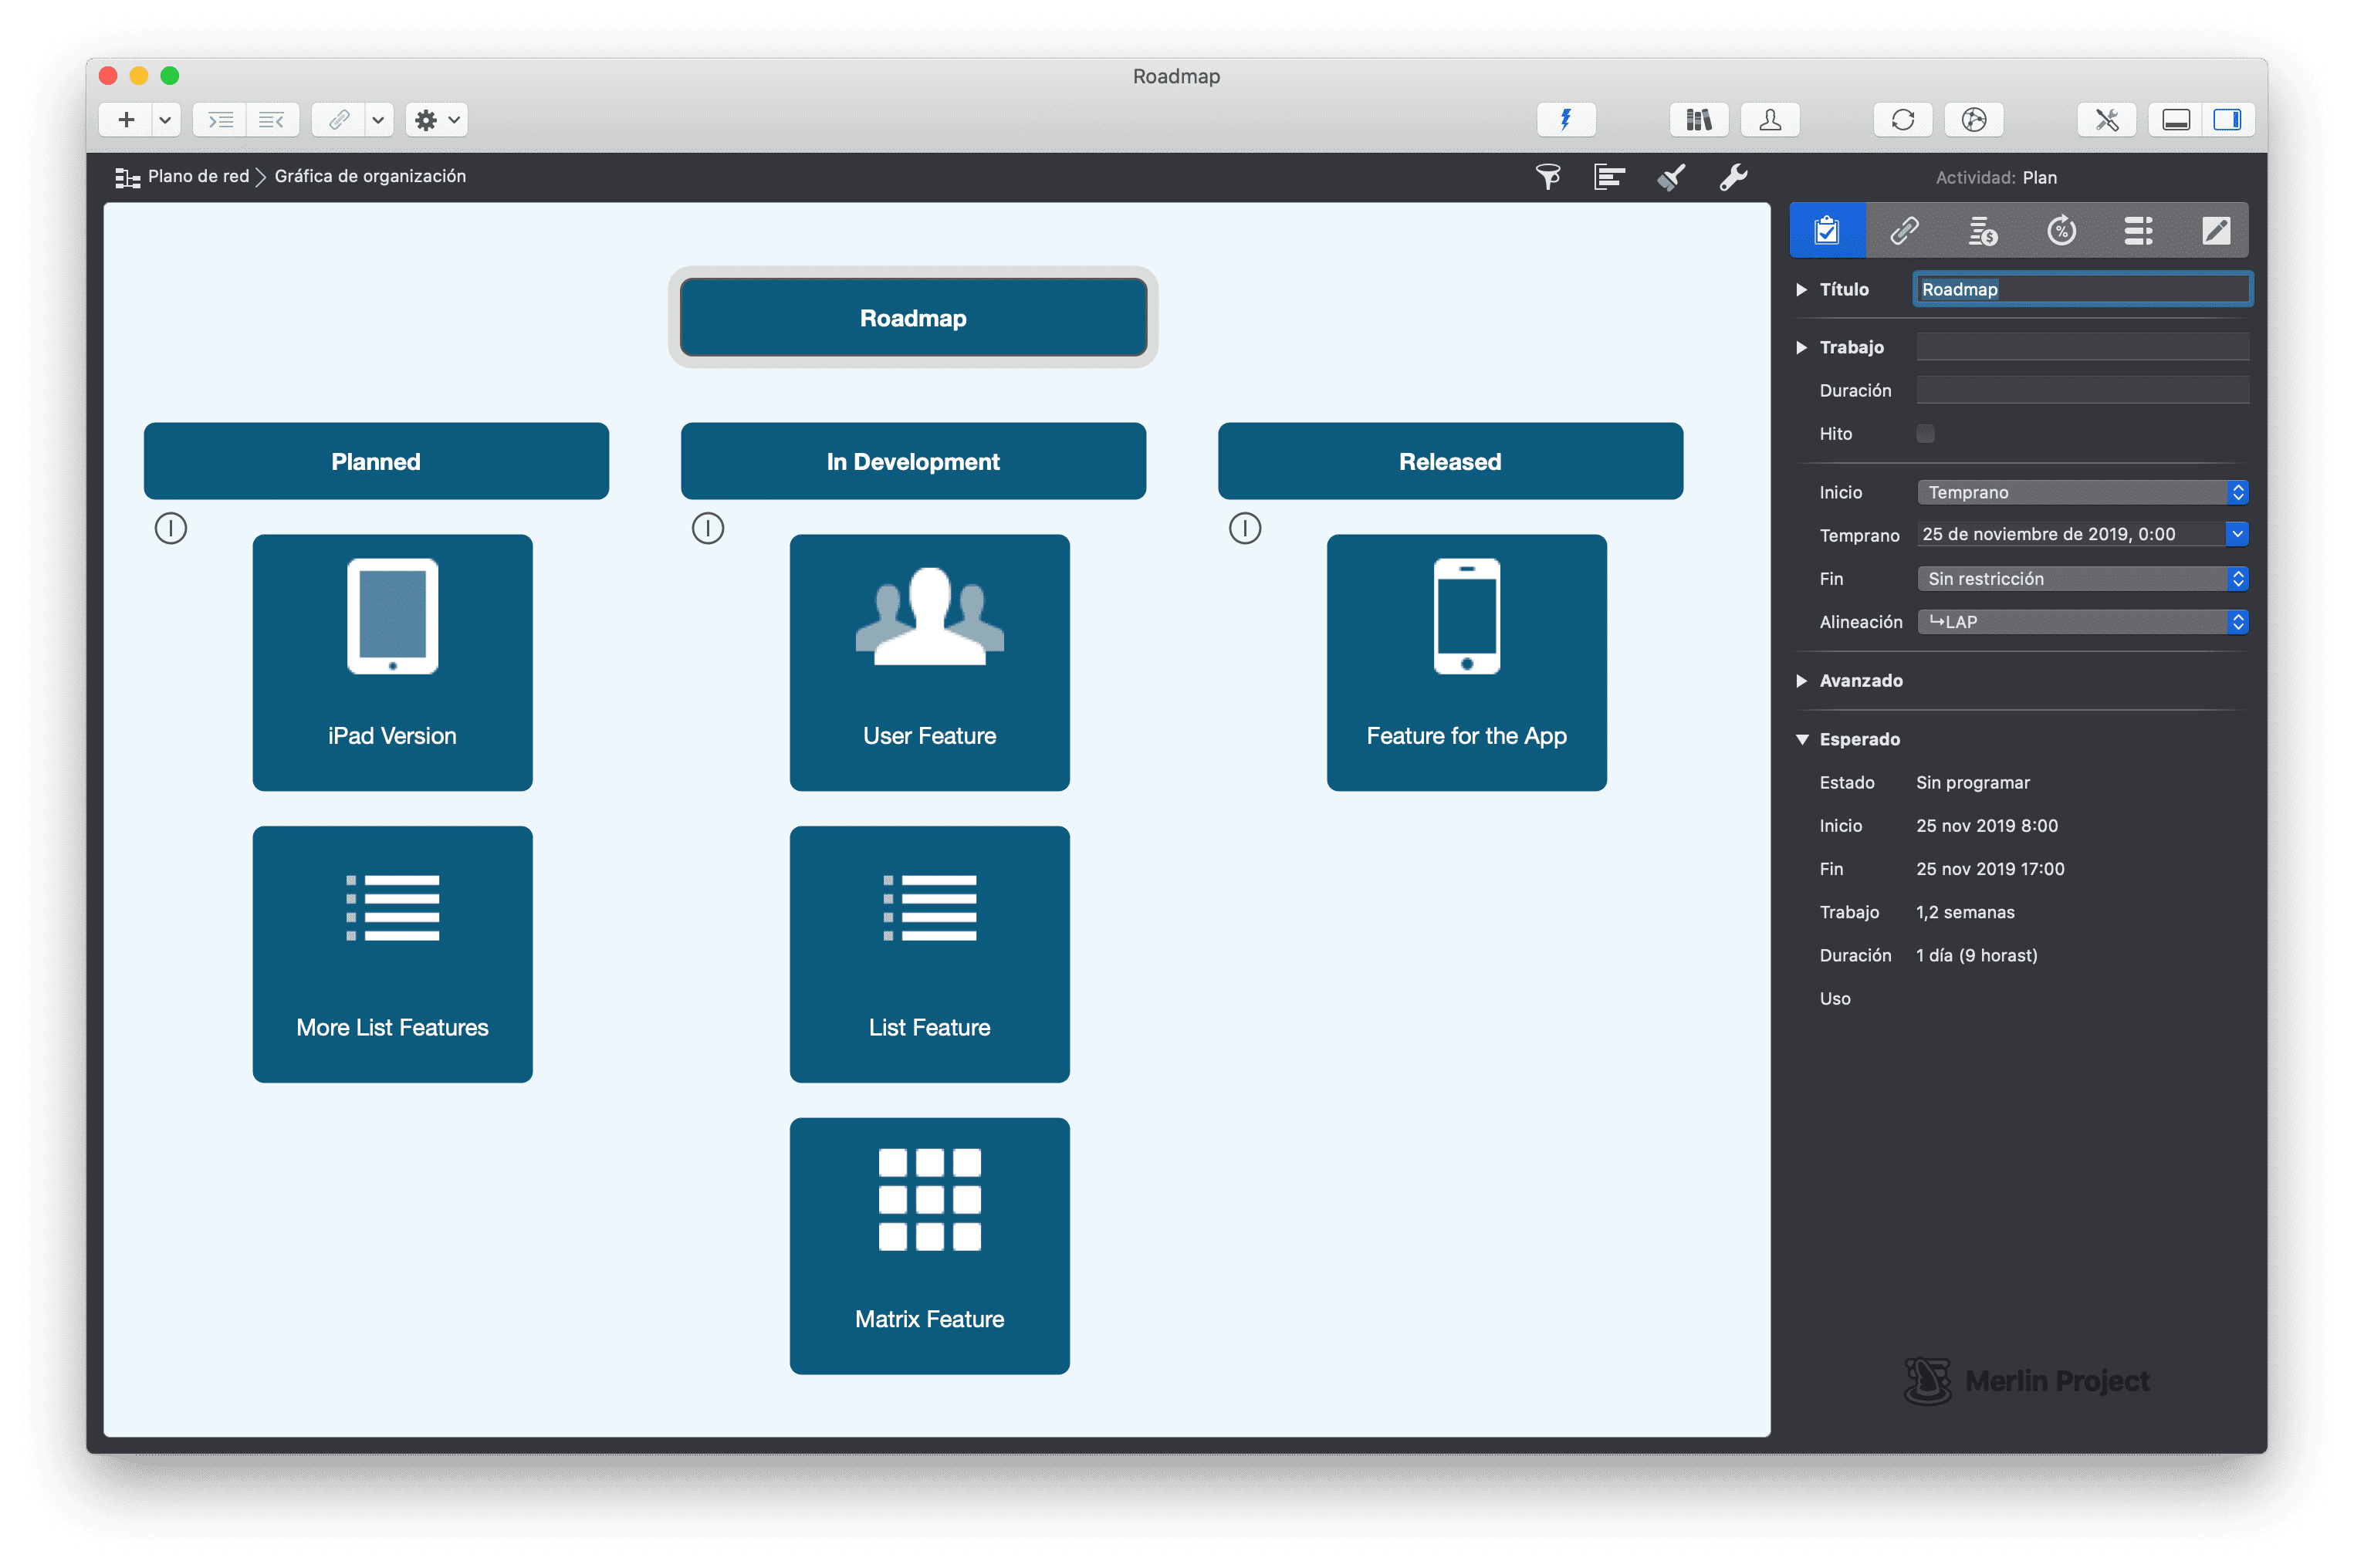Switch to the progress percent inspector tab
This screenshot has height=1568, width=2354.
2060,231
